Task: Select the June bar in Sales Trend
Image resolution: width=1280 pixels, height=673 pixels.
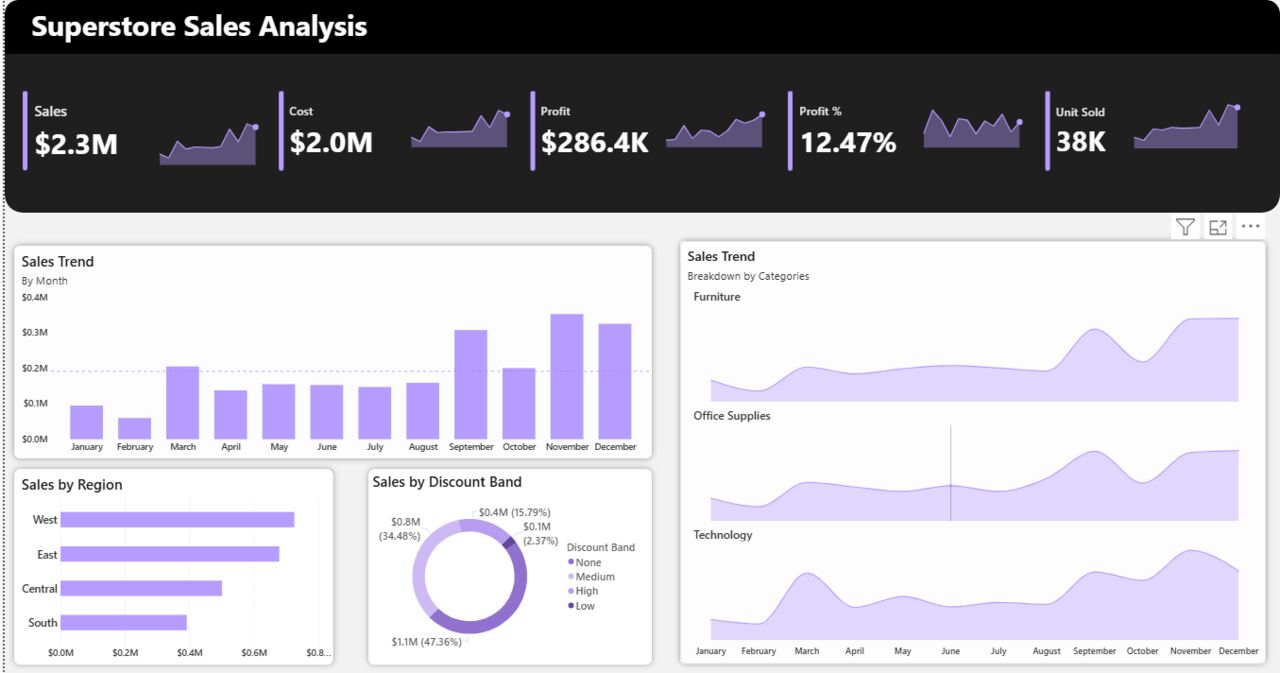Action: (327, 412)
